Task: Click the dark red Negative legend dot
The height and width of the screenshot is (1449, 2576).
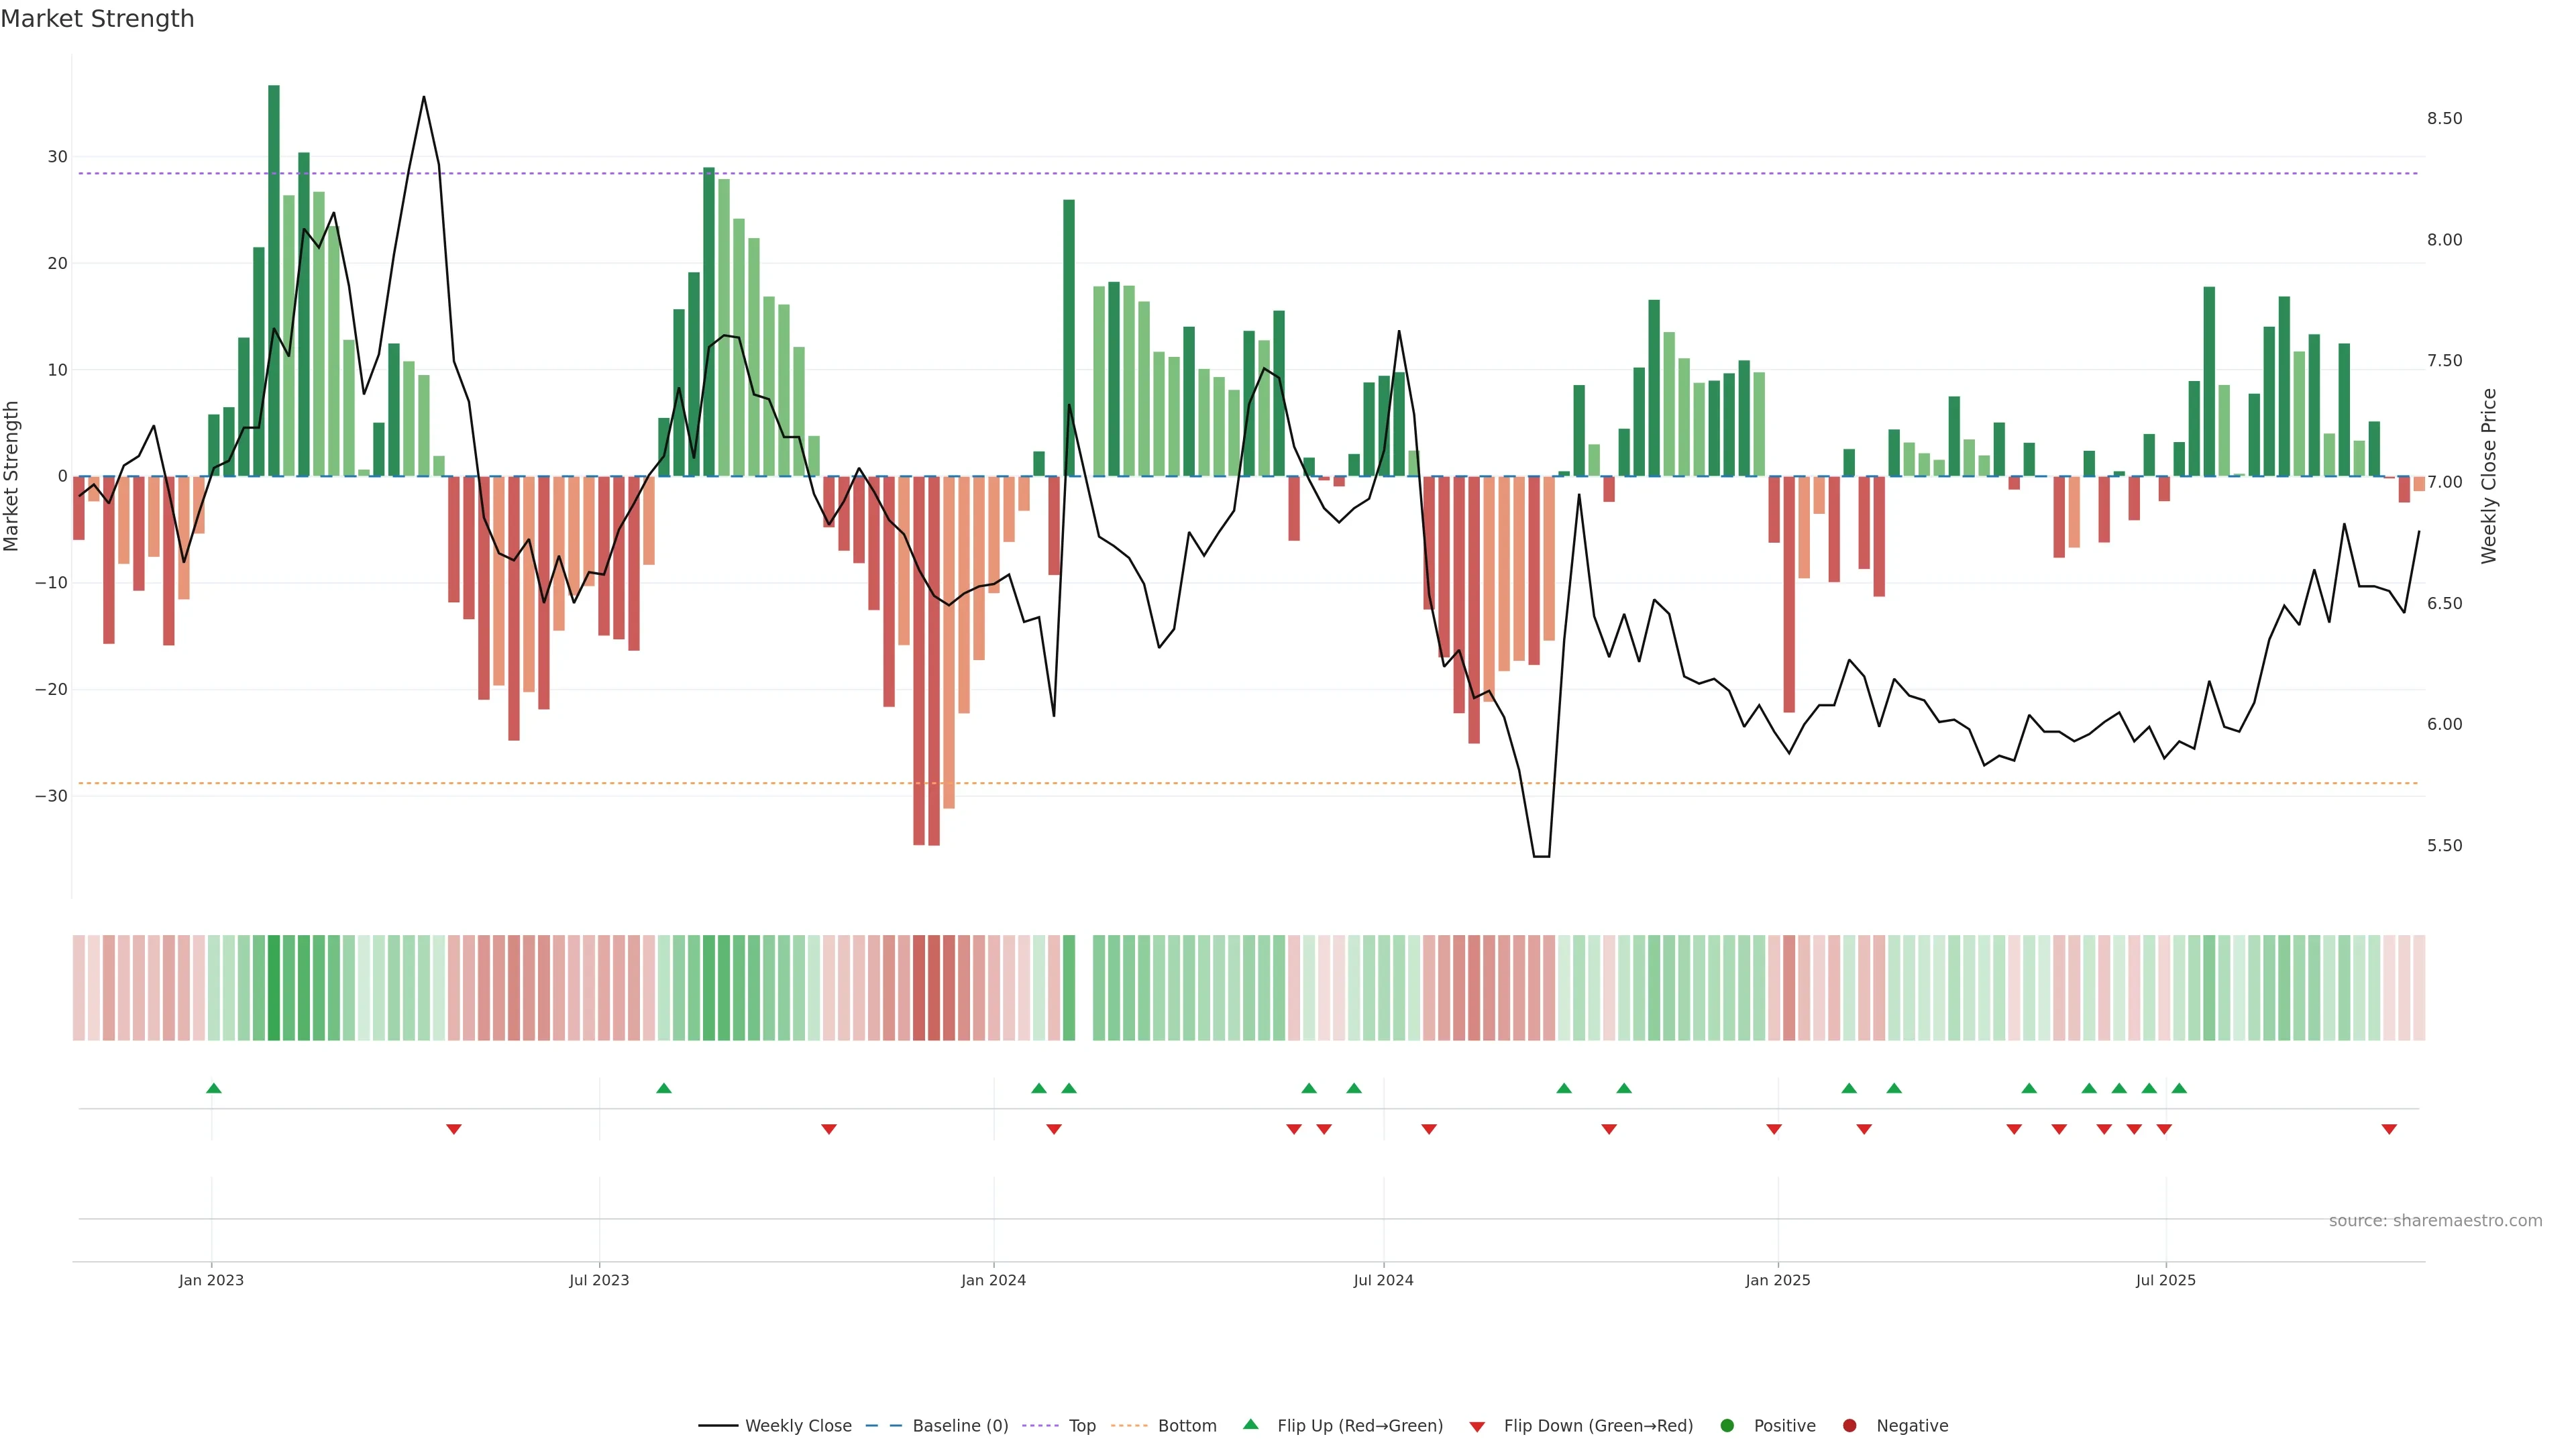Action: pyautogui.click(x=1849, y=1426)
